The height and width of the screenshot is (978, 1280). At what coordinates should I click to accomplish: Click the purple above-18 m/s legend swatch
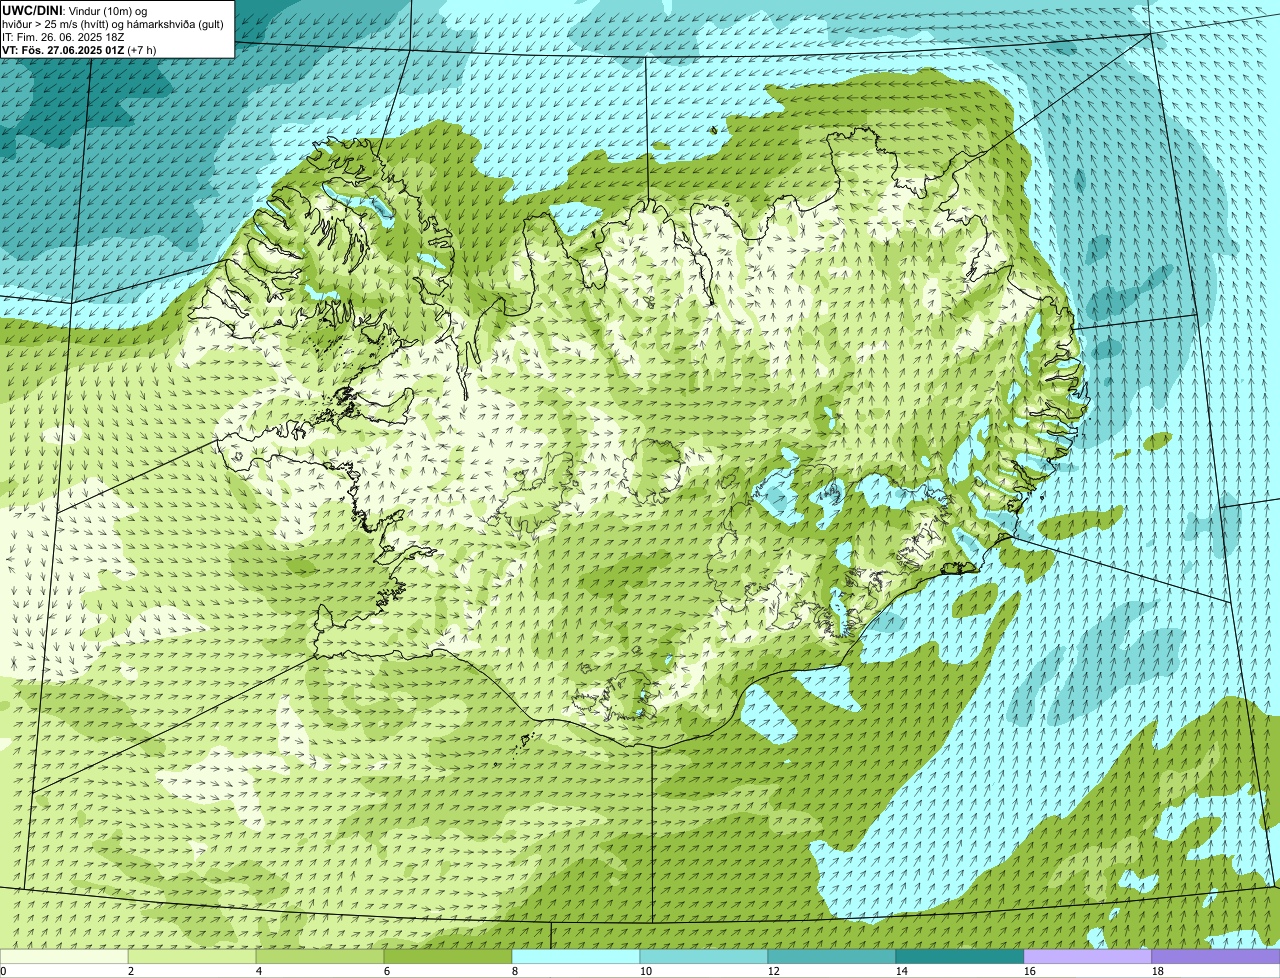click(1216, 957)
